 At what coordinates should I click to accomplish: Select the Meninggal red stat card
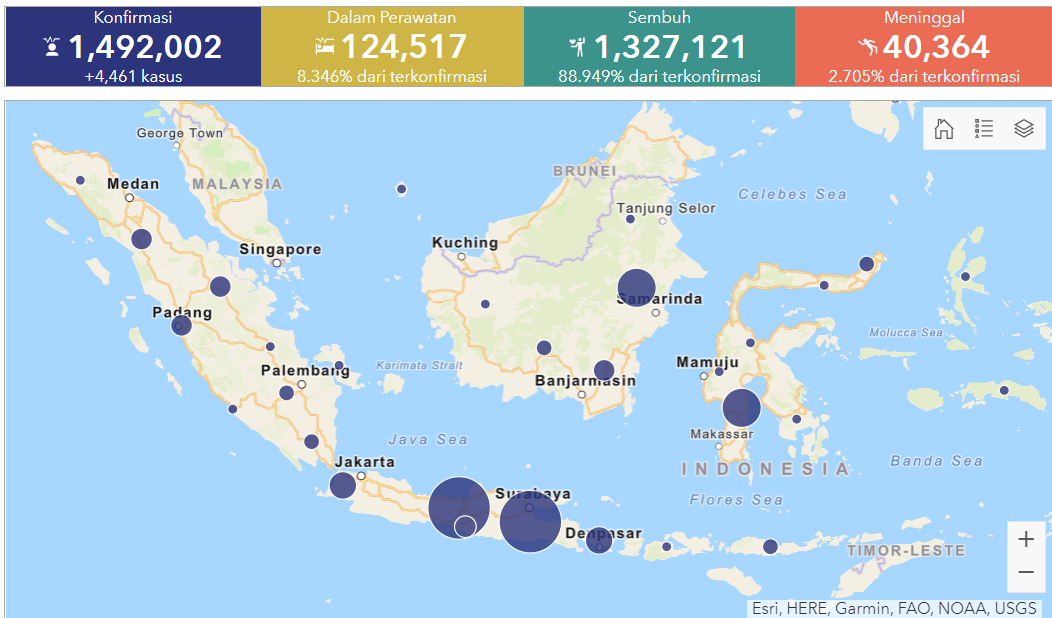pos(923,46)
